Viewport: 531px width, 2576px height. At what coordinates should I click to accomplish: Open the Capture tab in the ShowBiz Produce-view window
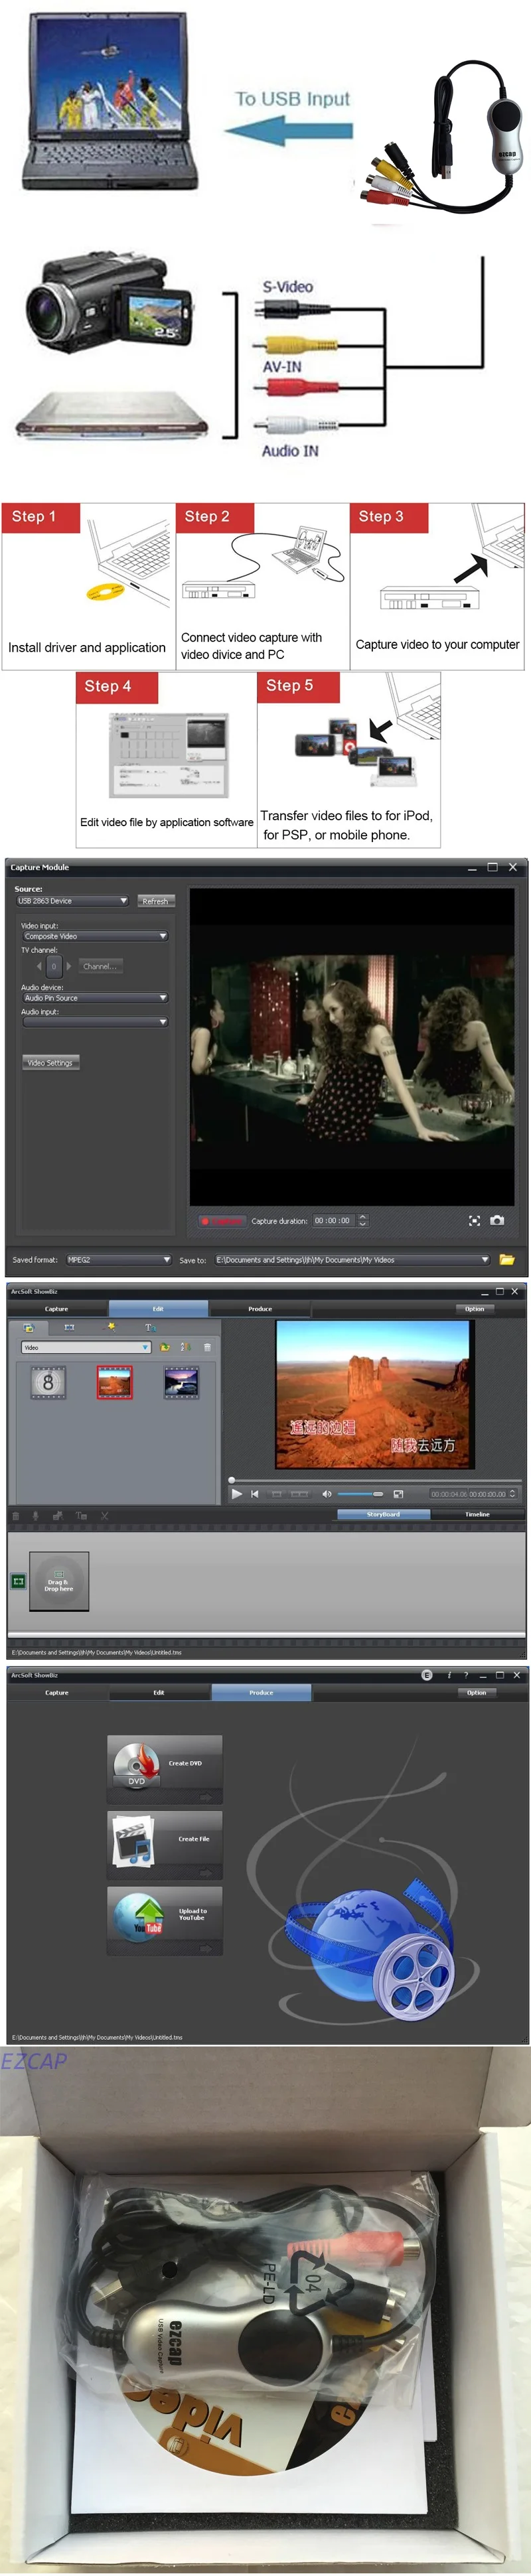[x=56, y=1692]
